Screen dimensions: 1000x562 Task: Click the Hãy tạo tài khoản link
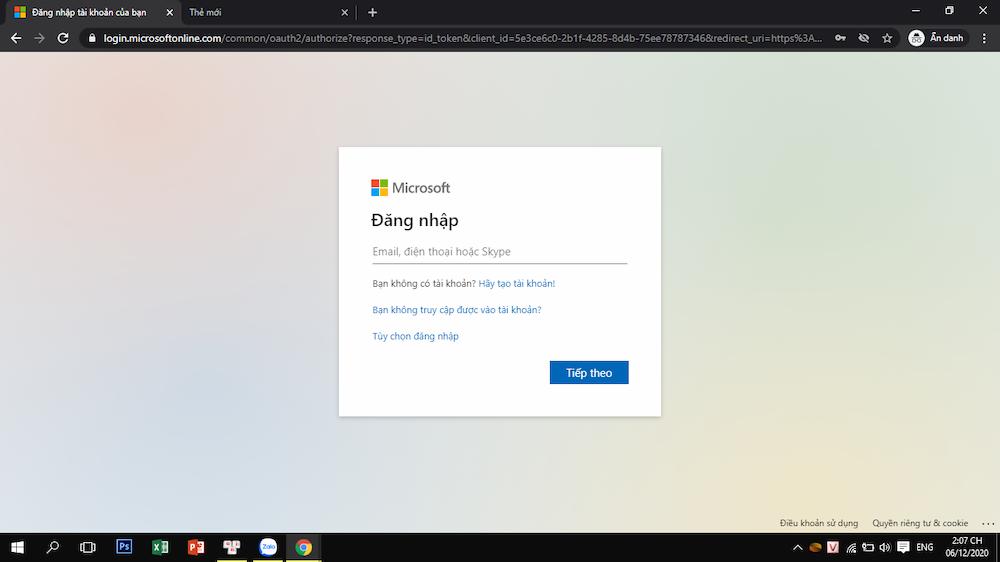(x=517, y=283)
